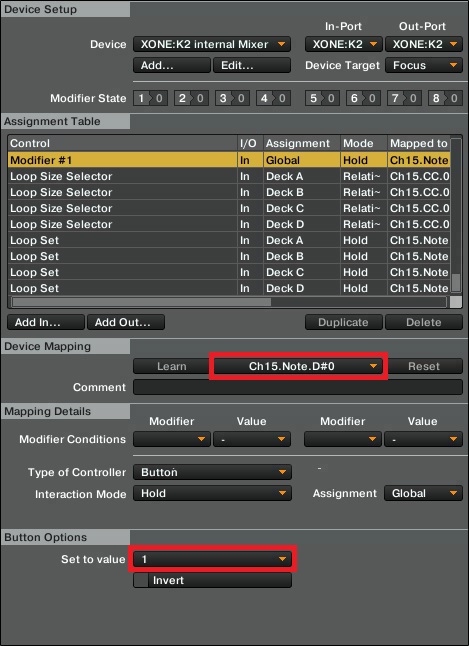
Task: Select the Loop Size Selector Deck B row
Action: point(229,192)
